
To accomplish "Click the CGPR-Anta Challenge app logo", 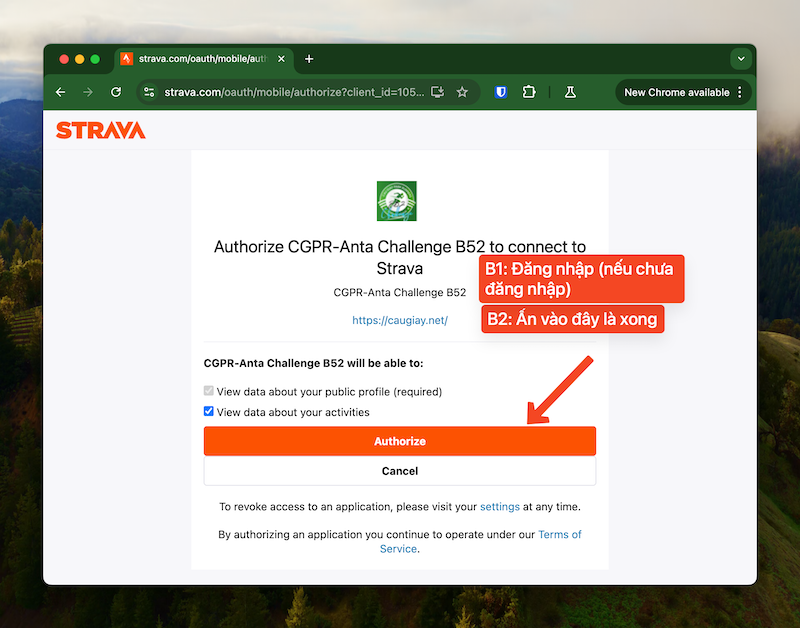I will (x=396, y=201).
